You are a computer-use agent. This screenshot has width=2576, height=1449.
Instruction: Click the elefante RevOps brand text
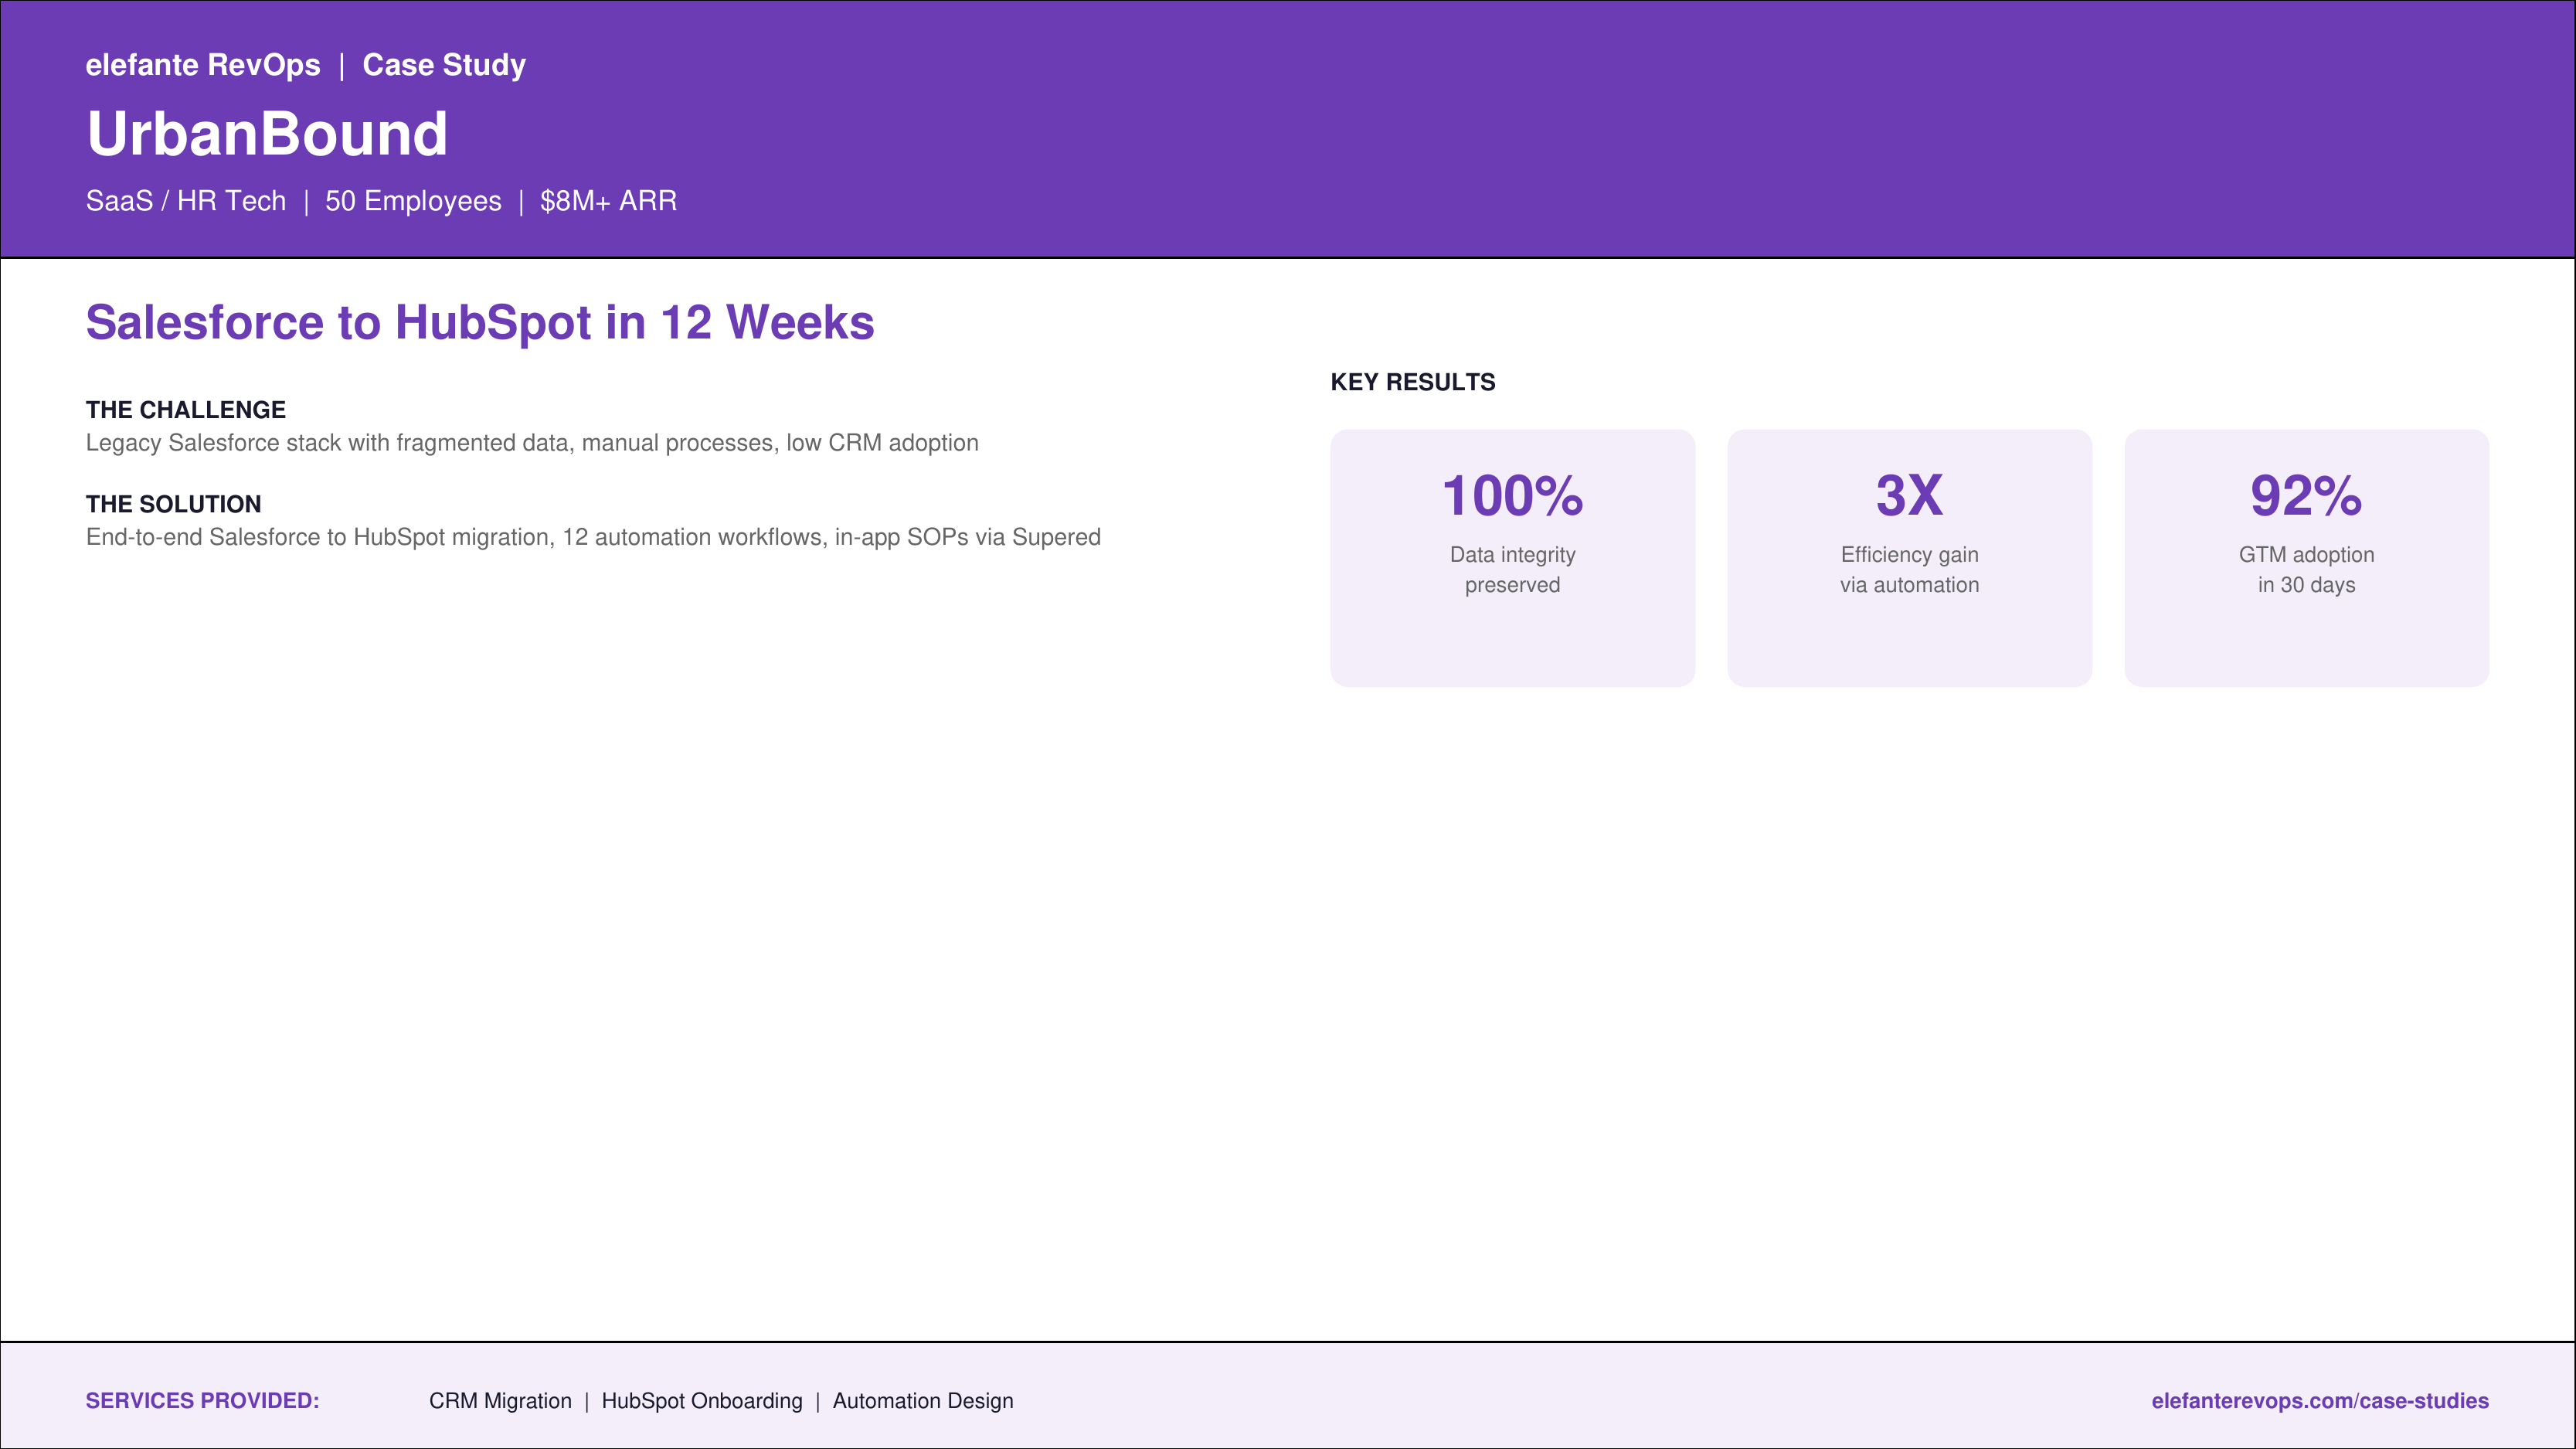click(203, 65)
